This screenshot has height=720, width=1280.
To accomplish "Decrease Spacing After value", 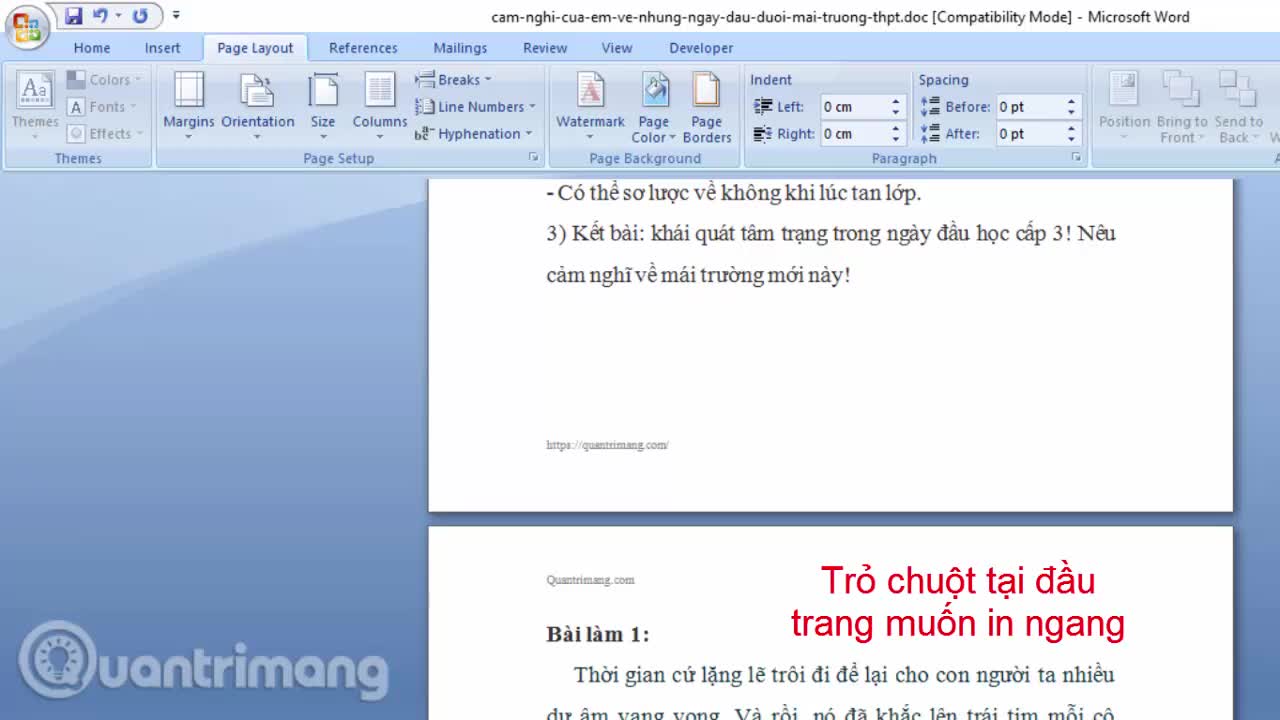I will coord(1072,139).
